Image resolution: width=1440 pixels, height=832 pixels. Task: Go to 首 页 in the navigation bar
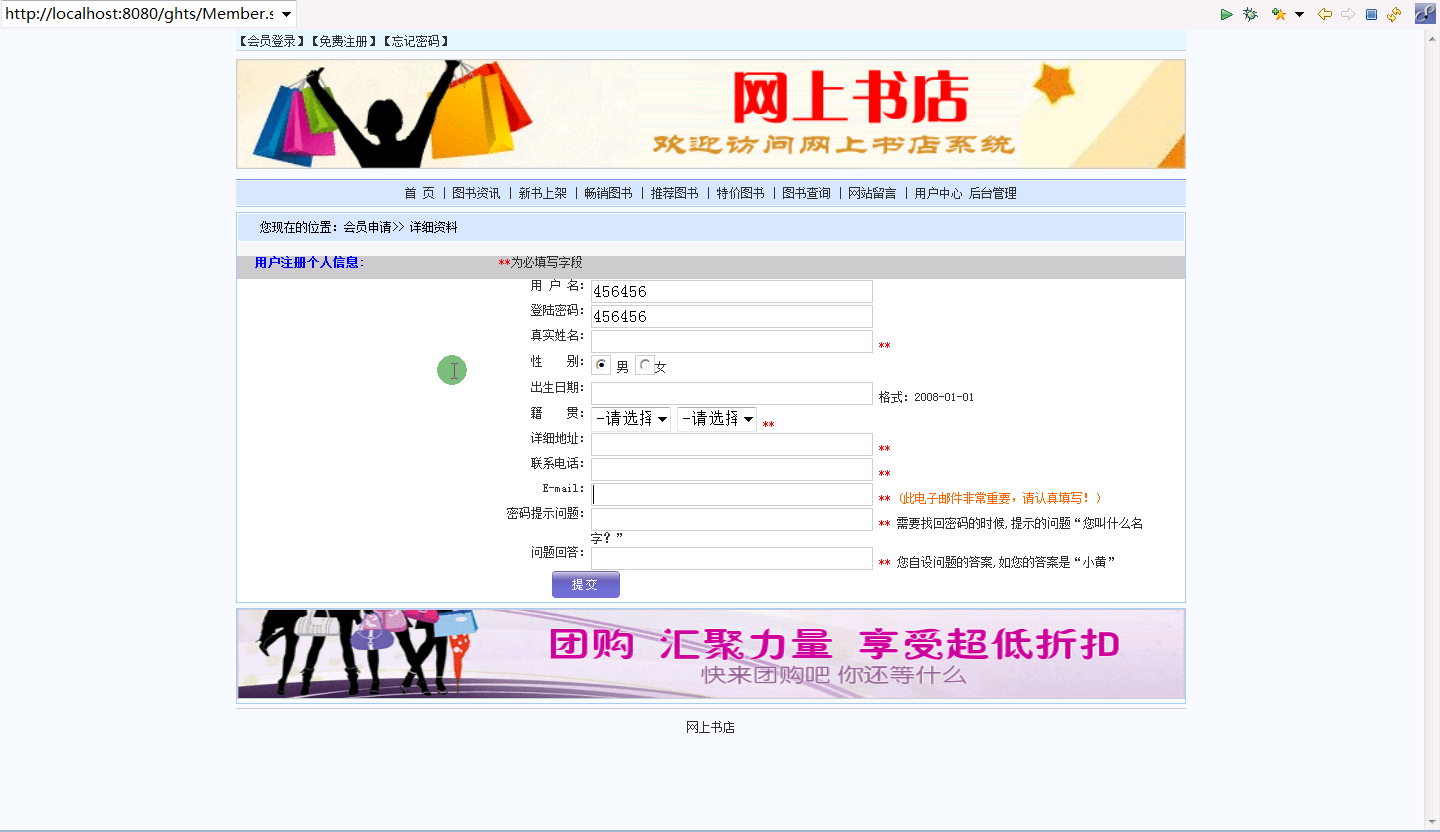pyautogui.click(x=420, y=193)
